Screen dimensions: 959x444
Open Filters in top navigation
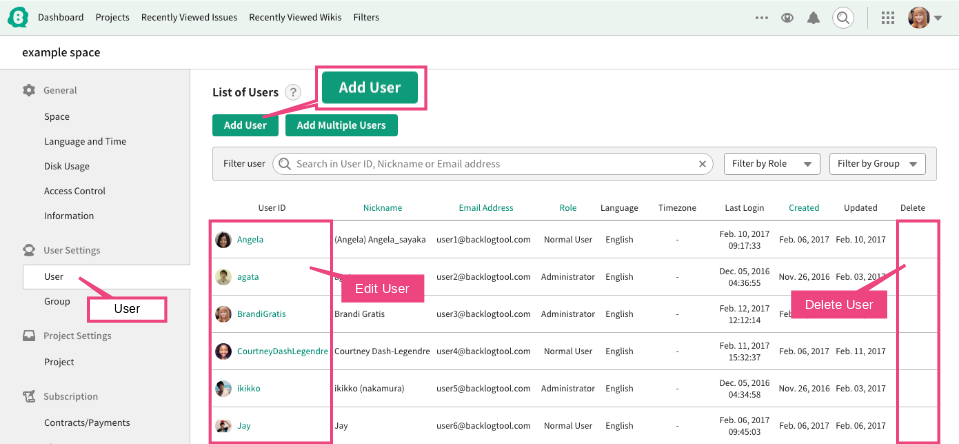(x=366, y=18)
